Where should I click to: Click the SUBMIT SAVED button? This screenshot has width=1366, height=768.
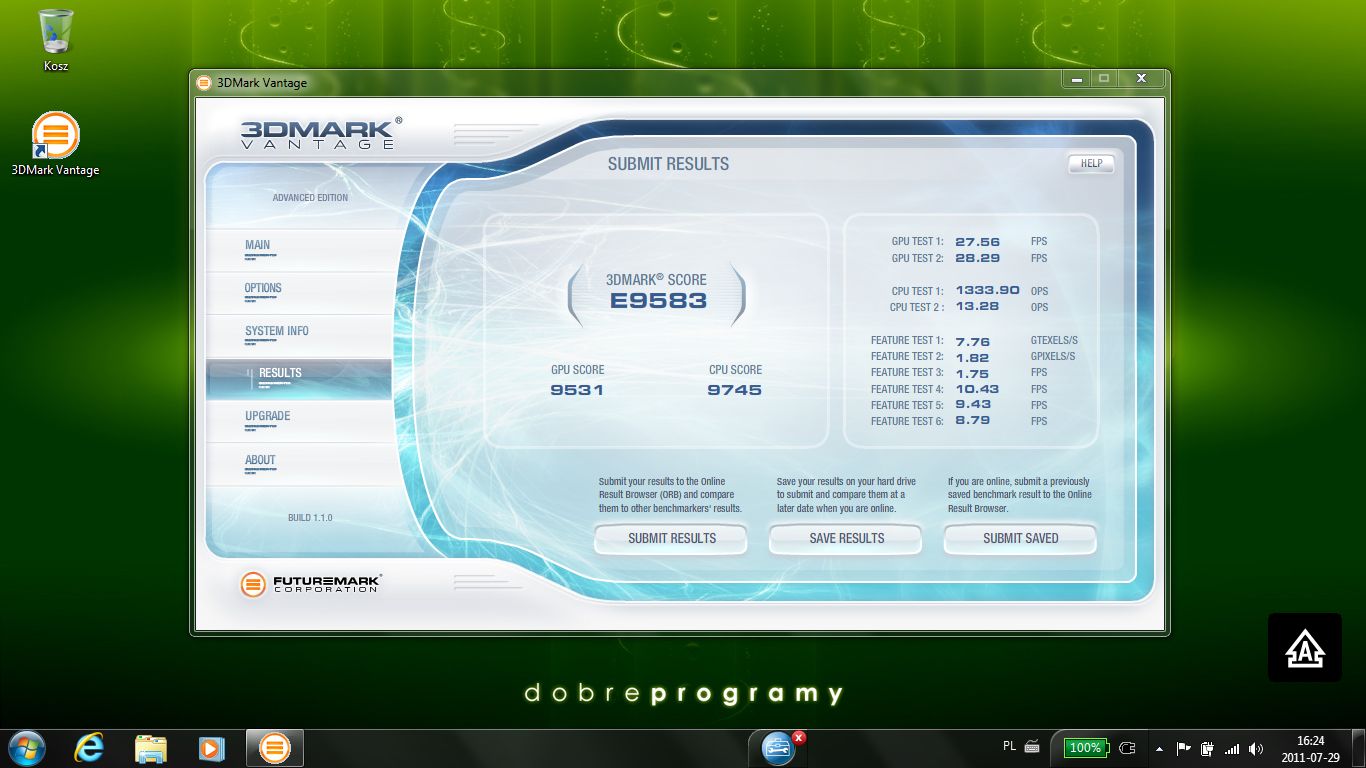pos(1020,538)
